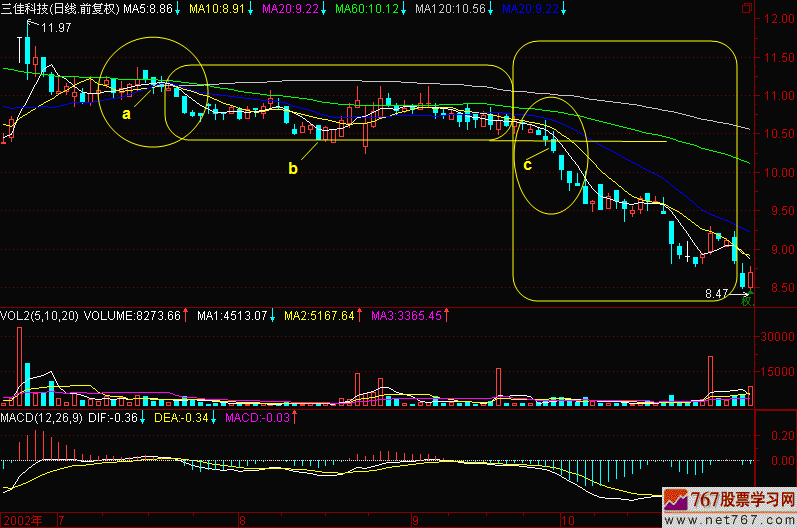Click month 8 on the time axis
Viewport: 797px width, 528px height.
pyautogui.click(x=242, y=520)
